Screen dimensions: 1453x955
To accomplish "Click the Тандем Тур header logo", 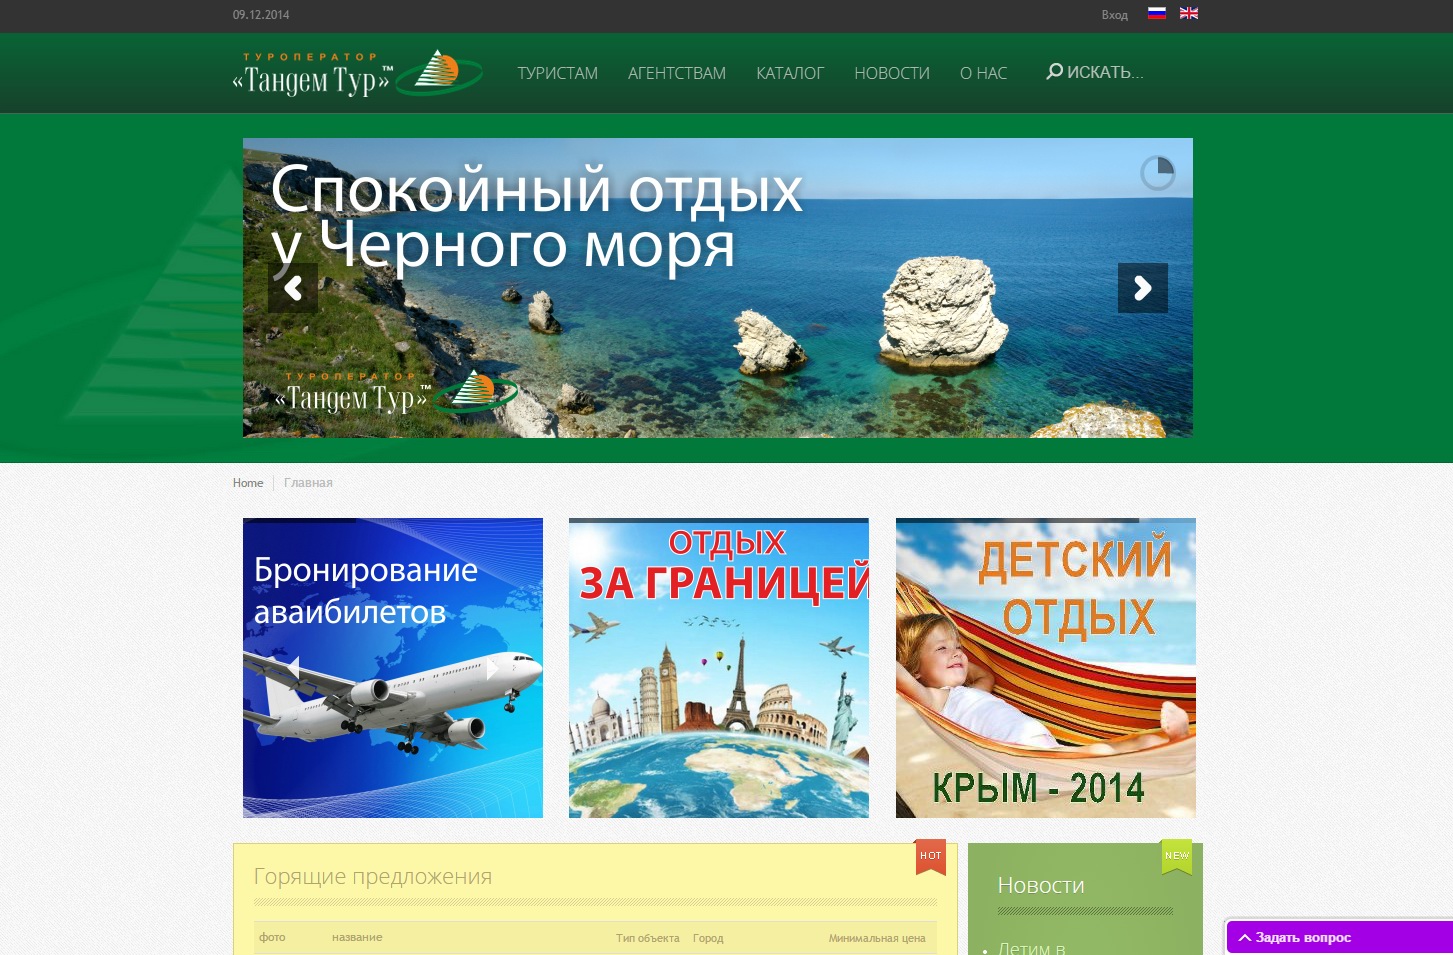I will [x=357, y=74].
